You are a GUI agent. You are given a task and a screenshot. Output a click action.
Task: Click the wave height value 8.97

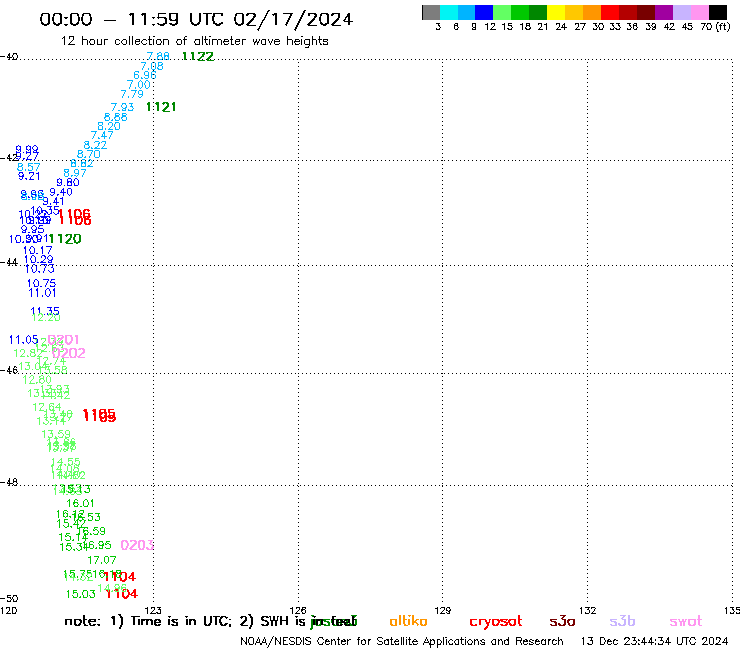(75, 173)
